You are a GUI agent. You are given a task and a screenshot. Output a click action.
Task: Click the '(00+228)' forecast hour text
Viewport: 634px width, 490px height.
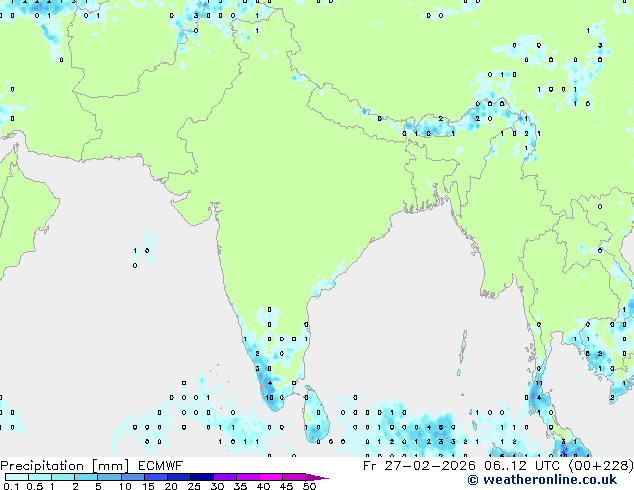601,466
